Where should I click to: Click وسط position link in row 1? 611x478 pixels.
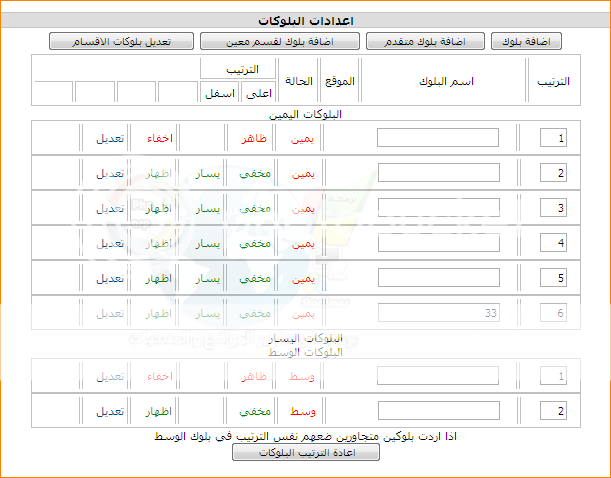click(x=302, y=377)
